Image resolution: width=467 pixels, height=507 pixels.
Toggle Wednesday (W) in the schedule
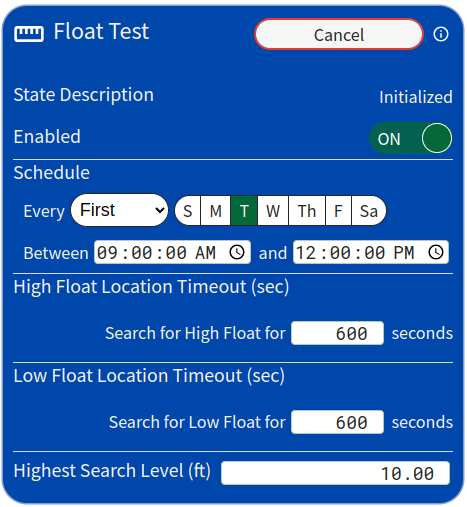point(273,211)
